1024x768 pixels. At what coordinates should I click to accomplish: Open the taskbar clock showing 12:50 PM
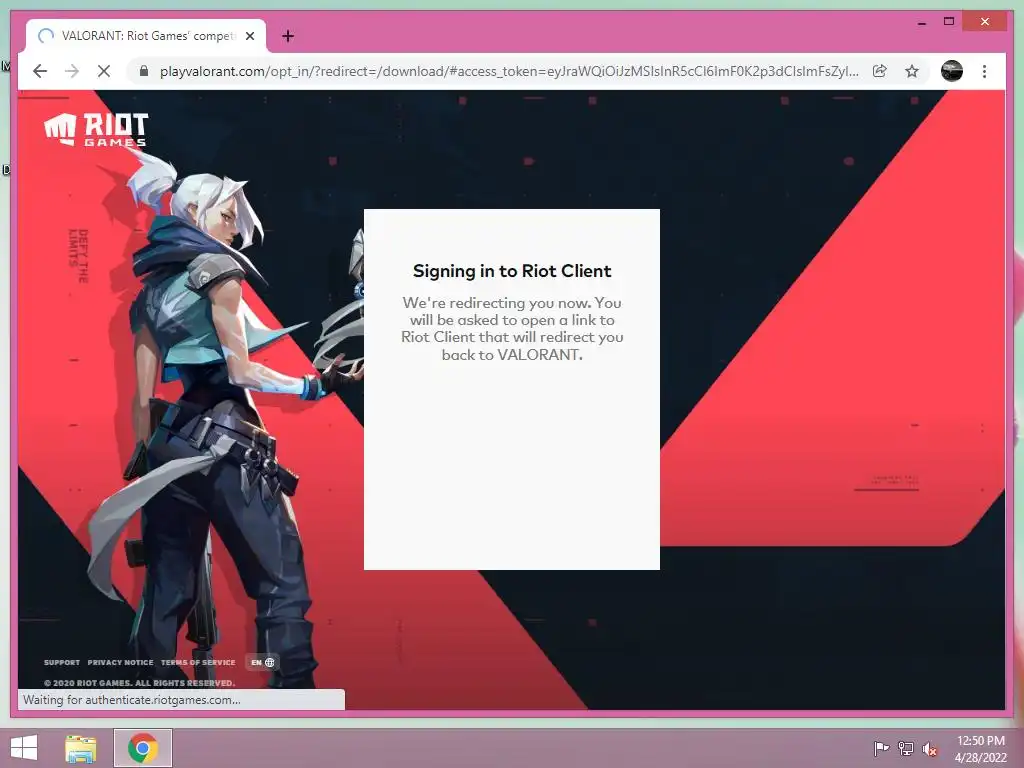(980, 749)
